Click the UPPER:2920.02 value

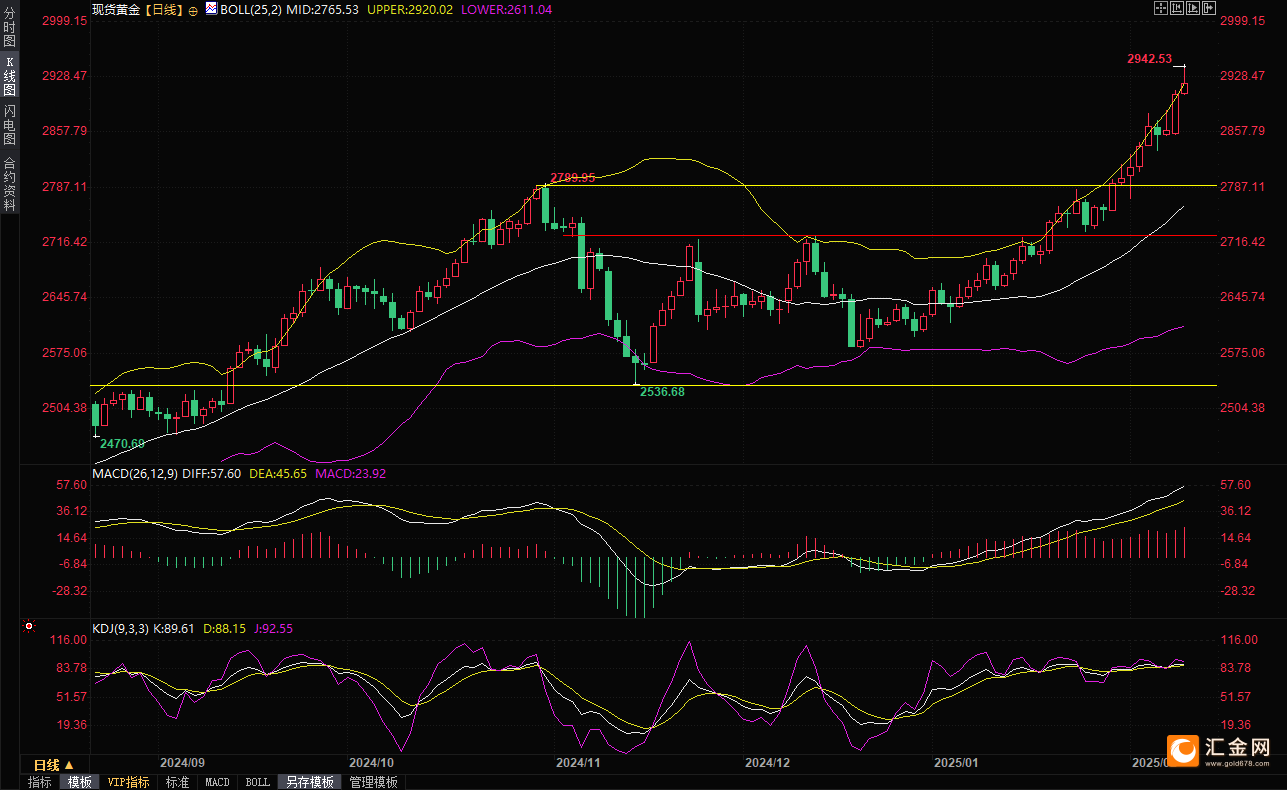(410, 9)
